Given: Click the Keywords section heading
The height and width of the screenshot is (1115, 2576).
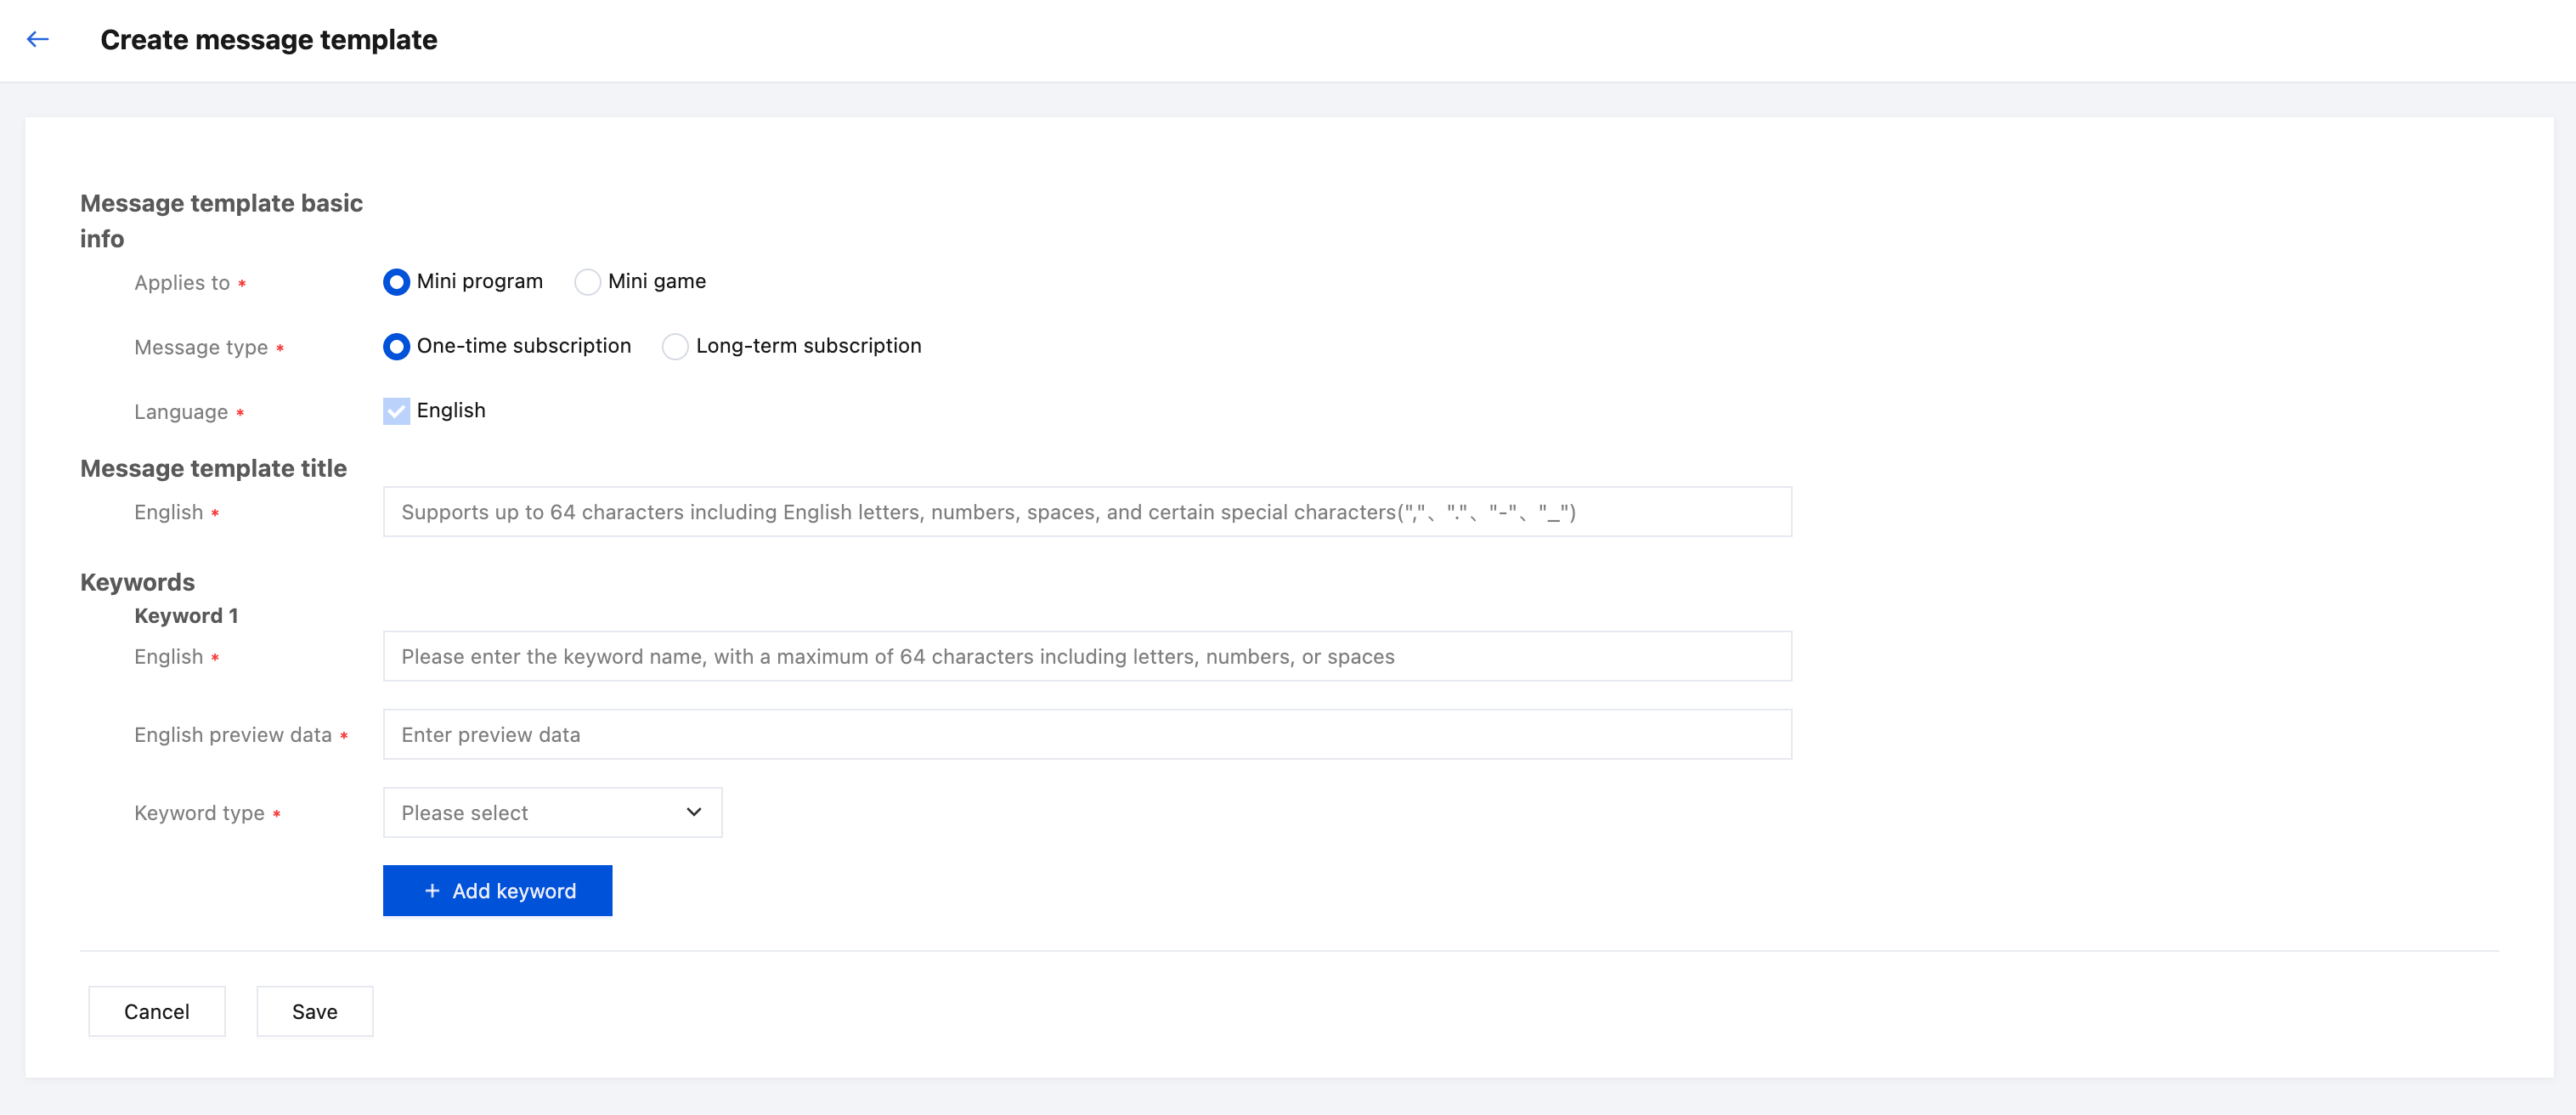Looking at the screenshot, I should (137, 582).
